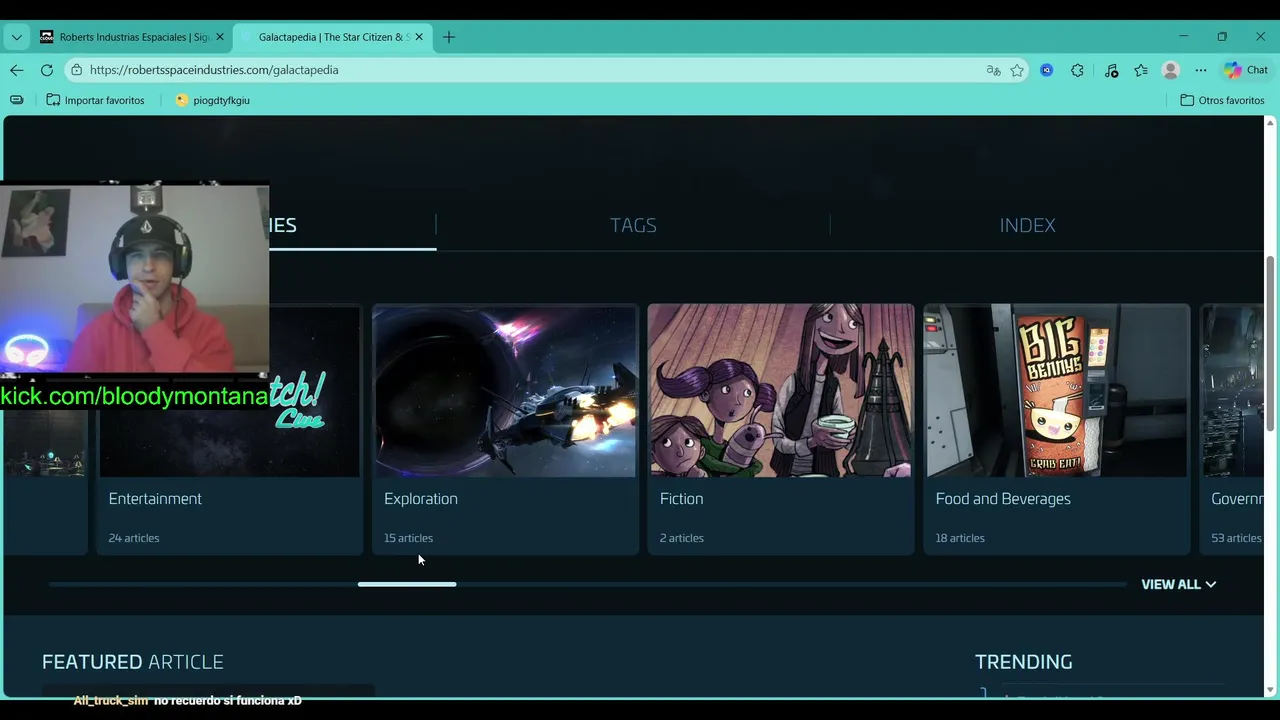
Task: Click the Fiction category title
Action: click(682, 498)
